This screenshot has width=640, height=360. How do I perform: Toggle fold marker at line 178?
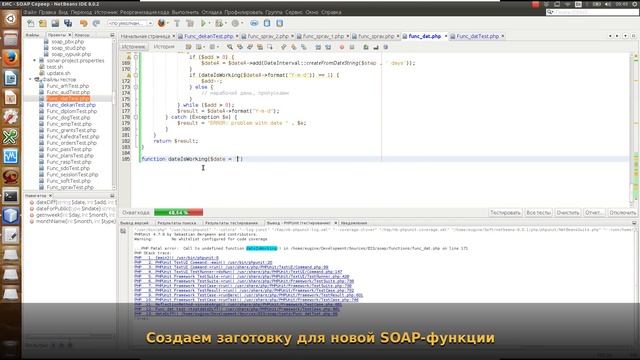(136, 117)
